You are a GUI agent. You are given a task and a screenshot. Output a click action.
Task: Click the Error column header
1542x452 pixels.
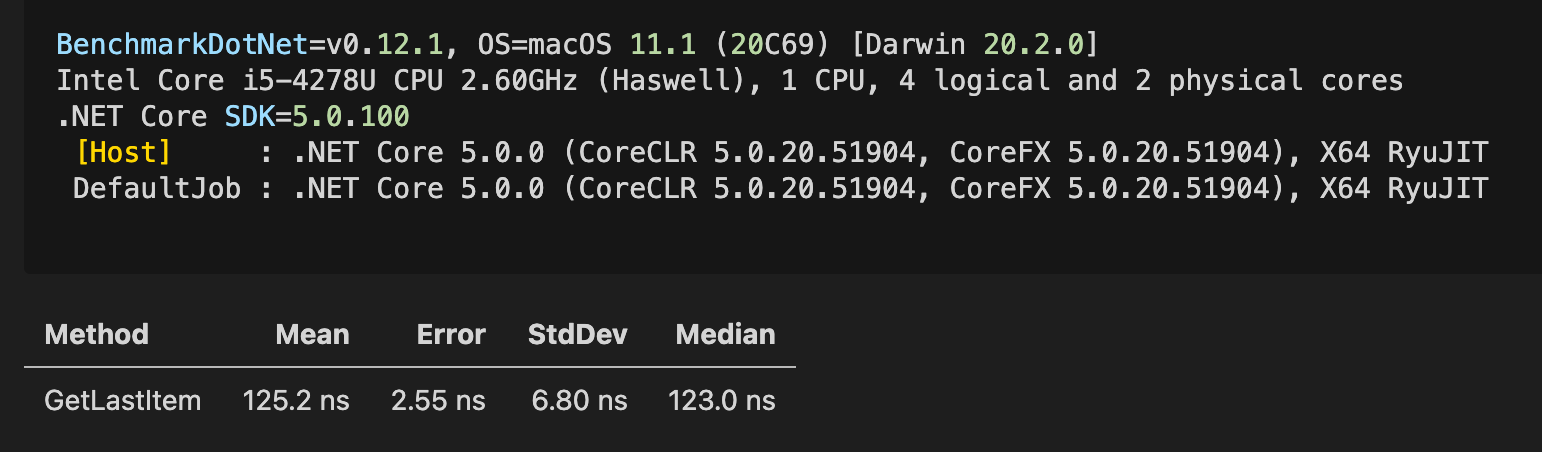click(x=451, y=334)
